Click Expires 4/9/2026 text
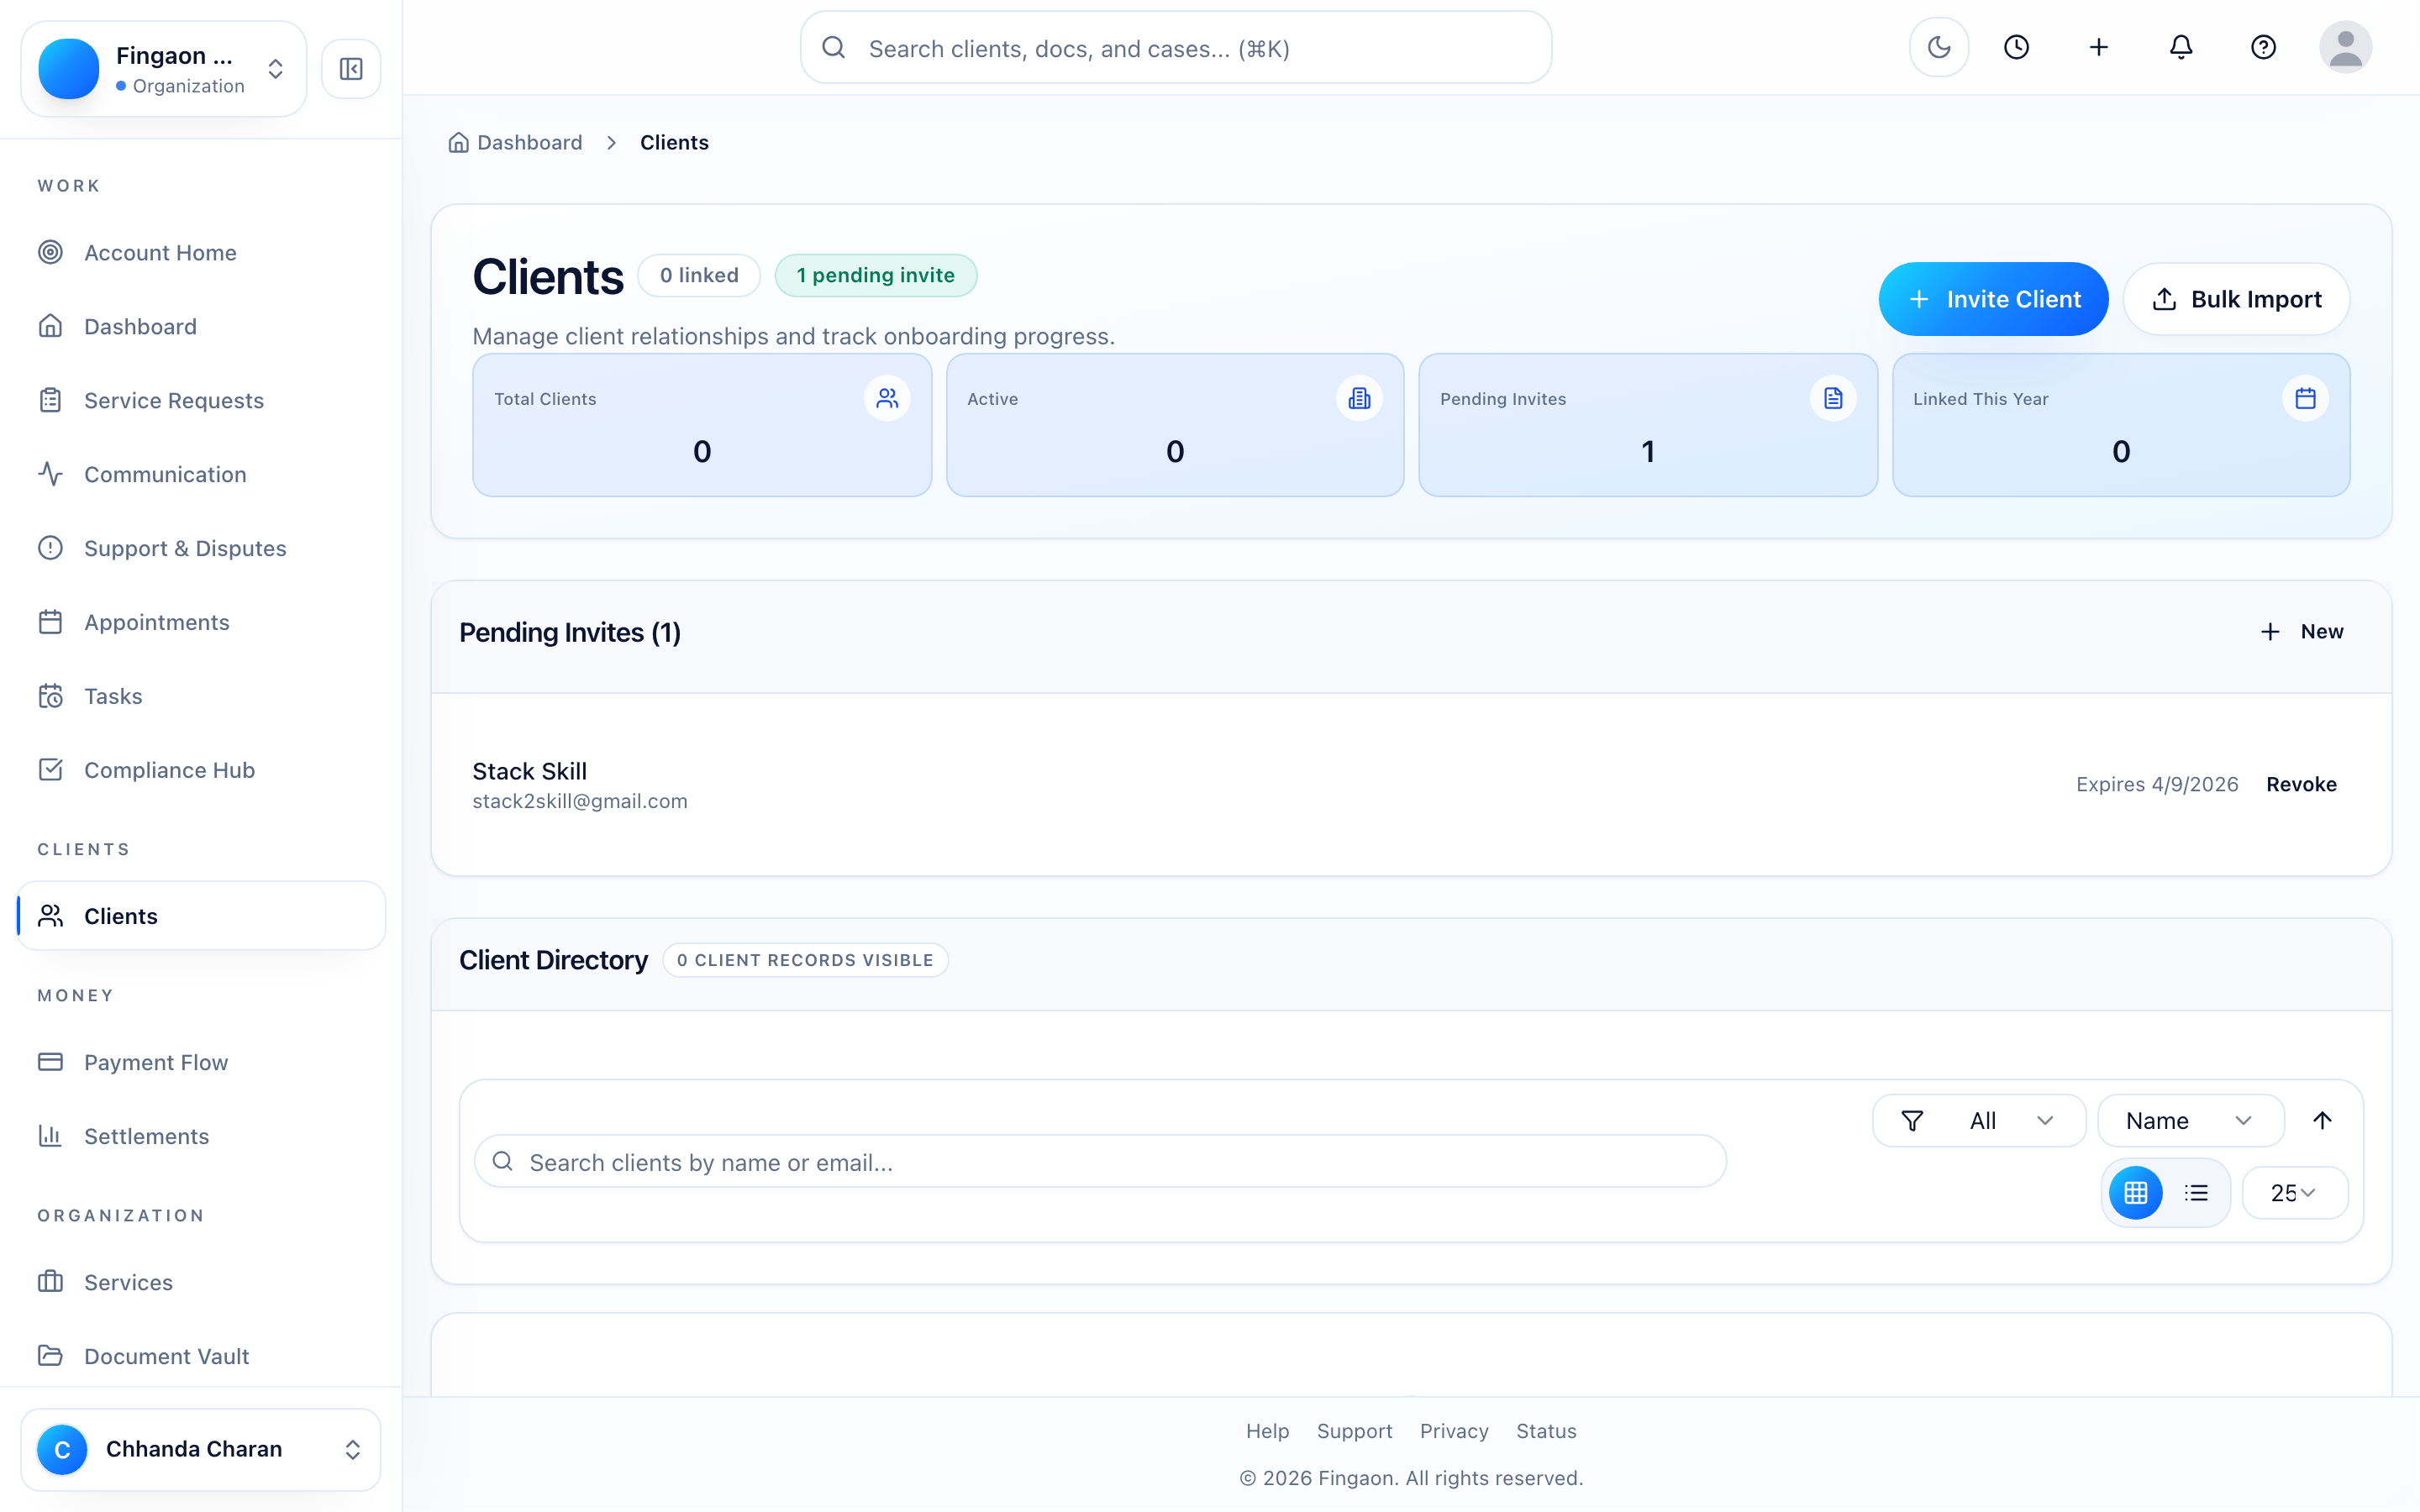This screenshot has height=1512, width=2420. tap(2157, 784)
